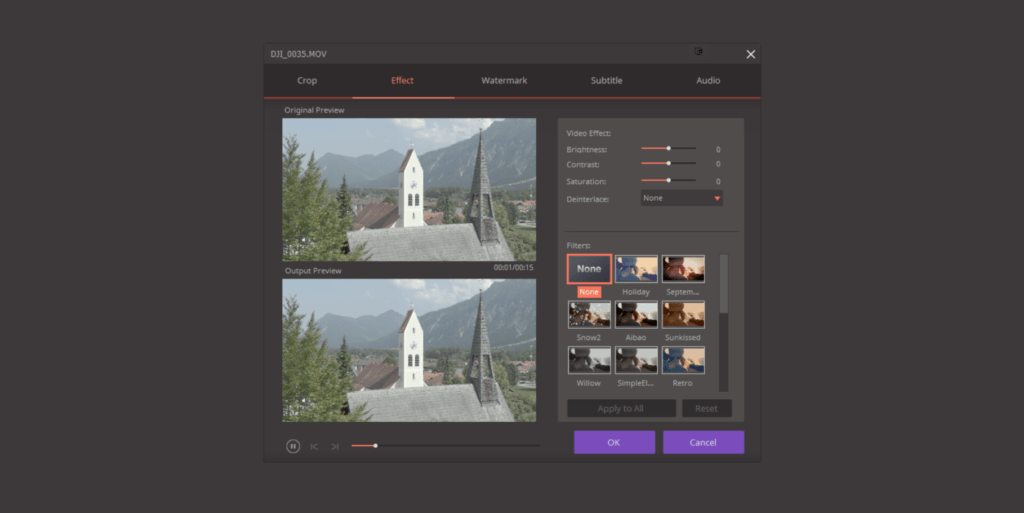Pause the video preview playback

click(293, 446)
